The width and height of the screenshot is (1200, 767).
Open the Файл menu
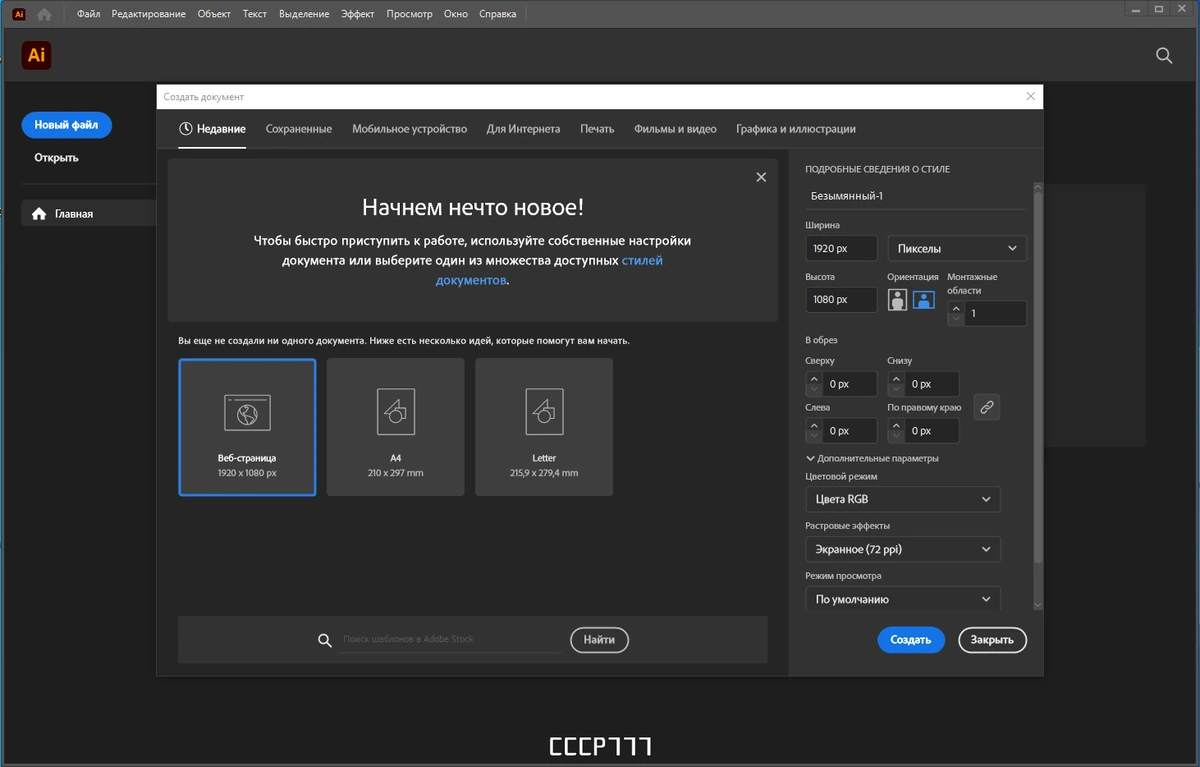tap(88, 14)
